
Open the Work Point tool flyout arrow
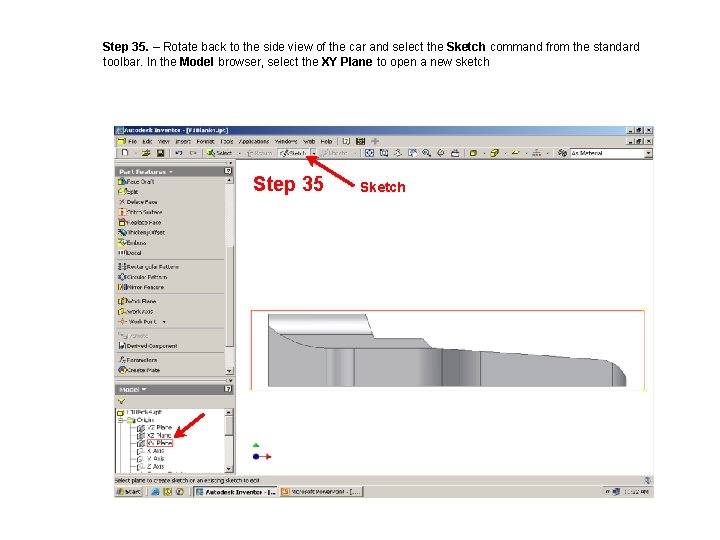point(164,322)
